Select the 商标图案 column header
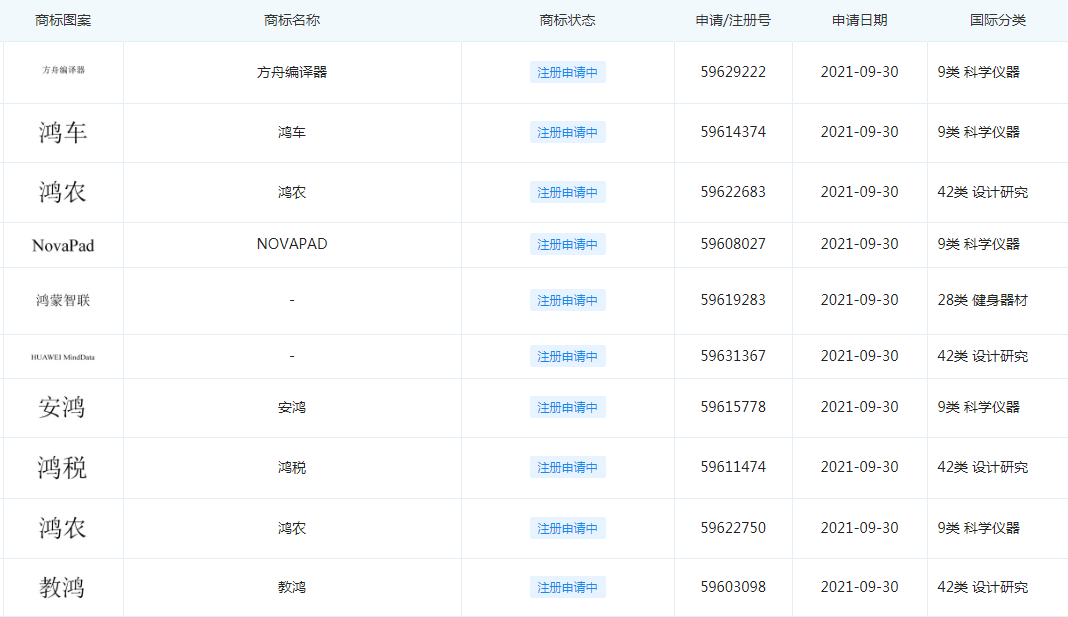Image resolution: width=1068 pixels, height=617 pixels. [63, 20]
